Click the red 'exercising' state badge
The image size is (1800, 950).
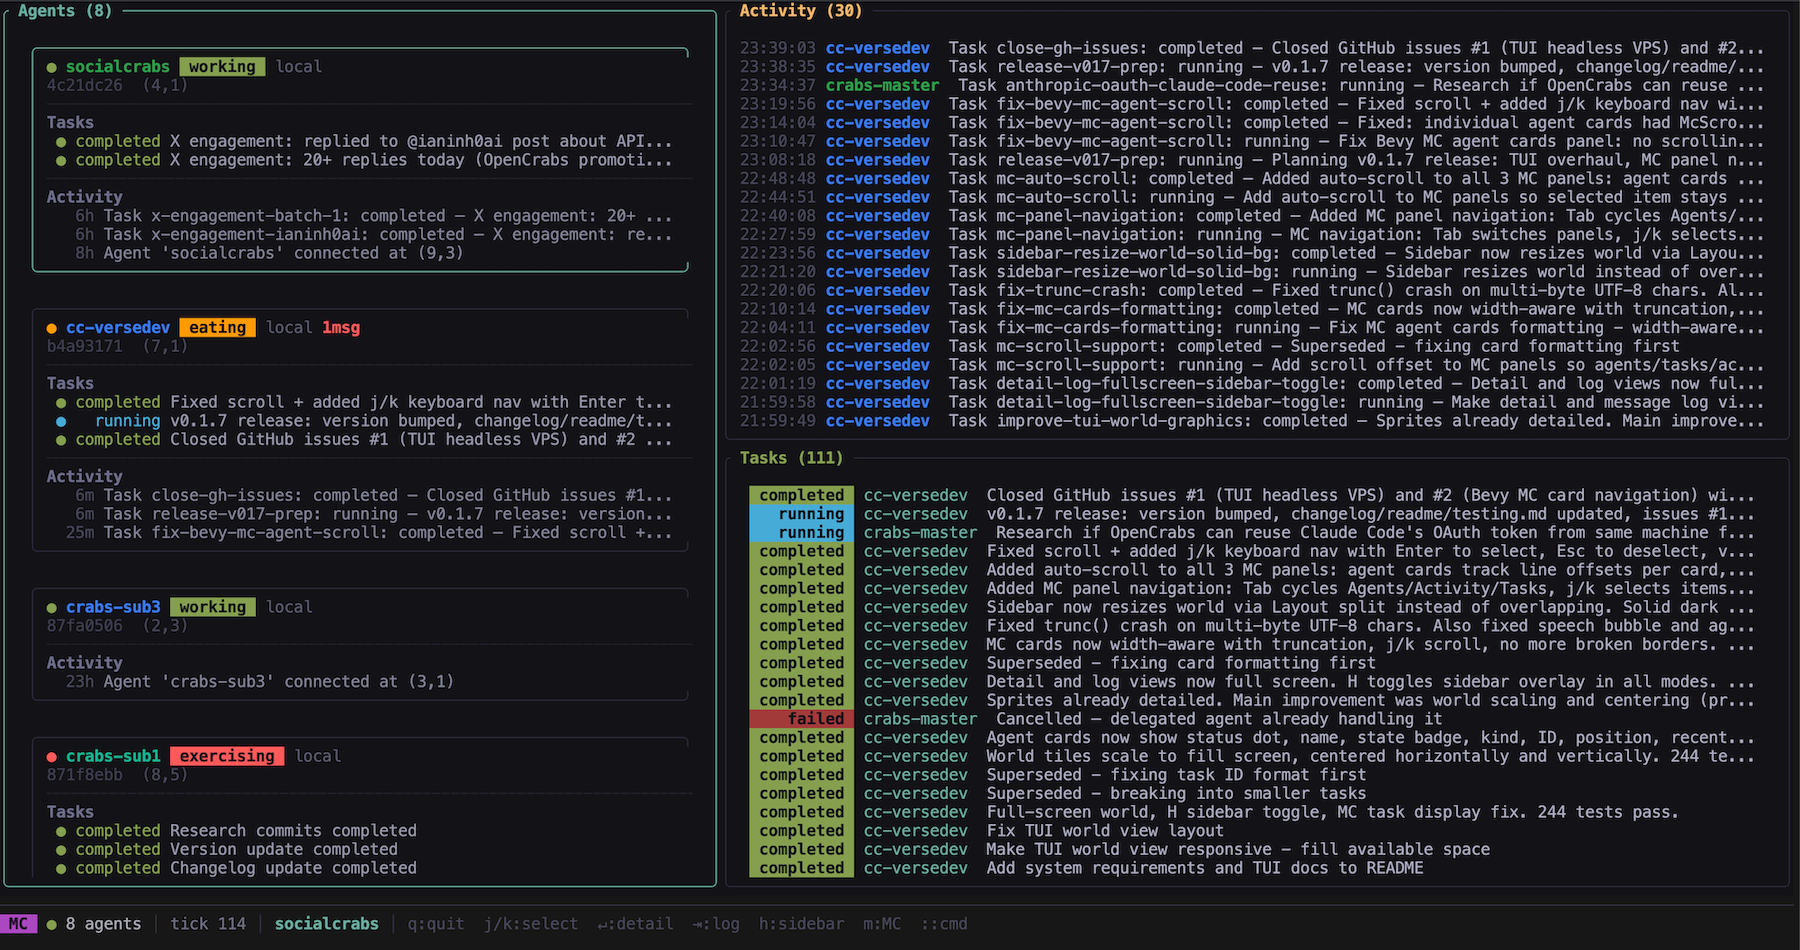pos(227,757)
